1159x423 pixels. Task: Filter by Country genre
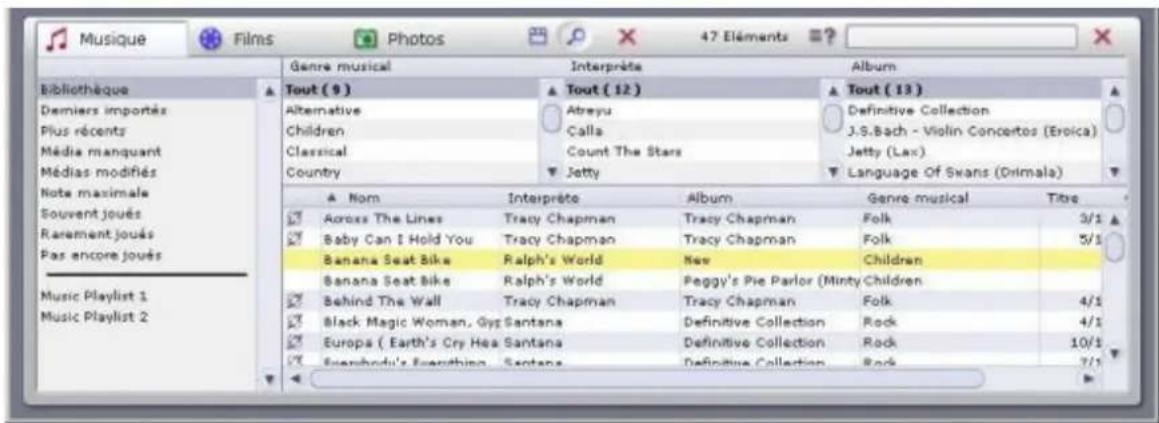tap(412, 172)
